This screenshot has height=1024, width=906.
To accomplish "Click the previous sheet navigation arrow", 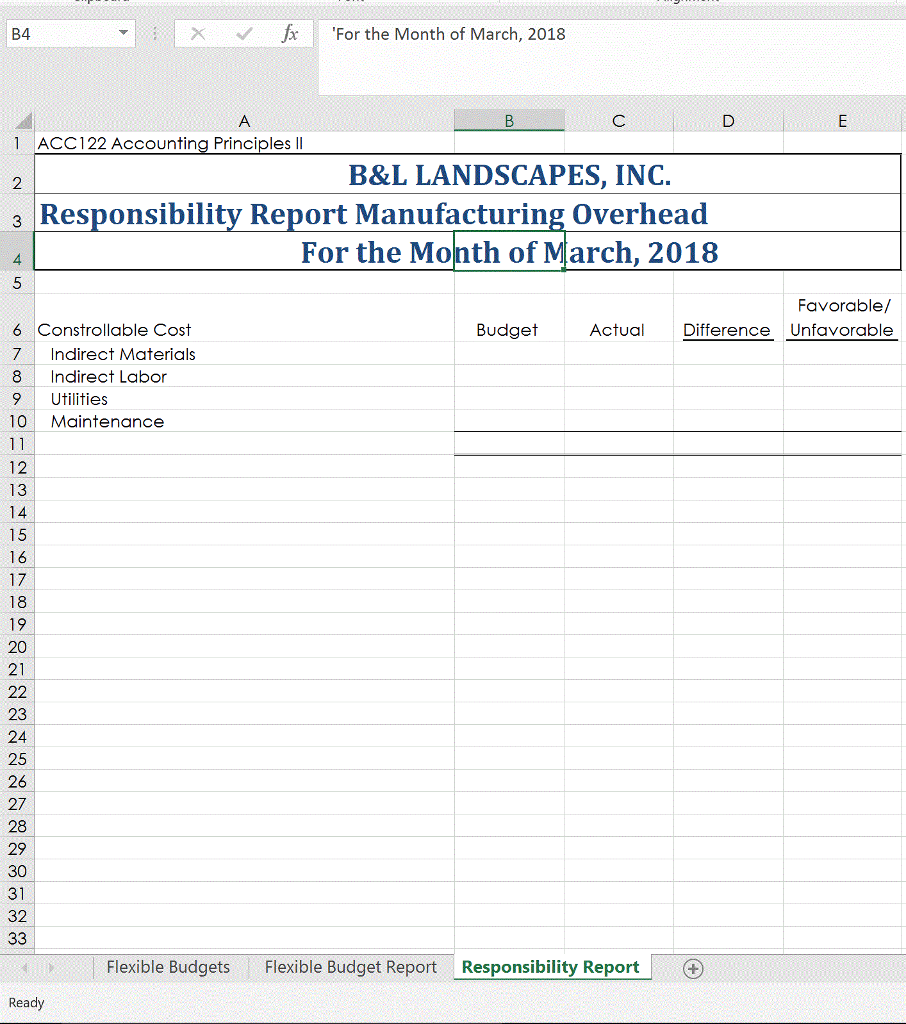I will (24, 968).
